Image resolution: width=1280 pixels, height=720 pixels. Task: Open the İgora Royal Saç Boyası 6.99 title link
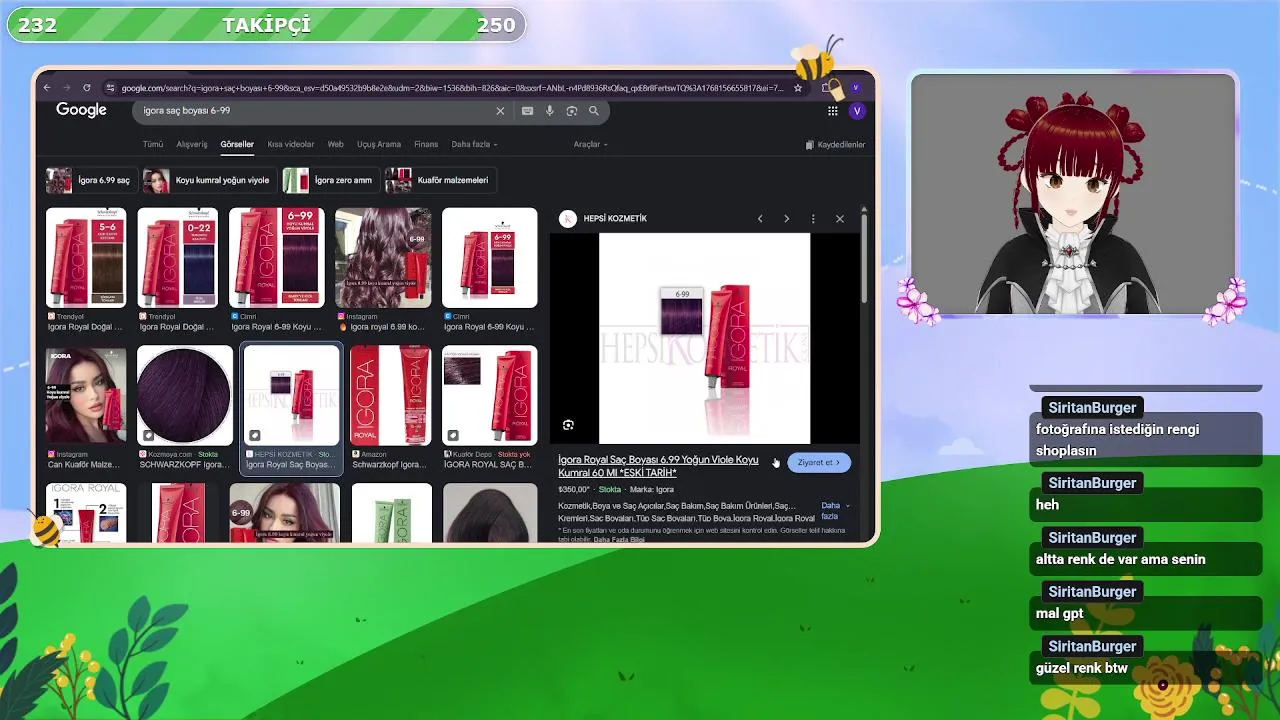click(658, 466)
